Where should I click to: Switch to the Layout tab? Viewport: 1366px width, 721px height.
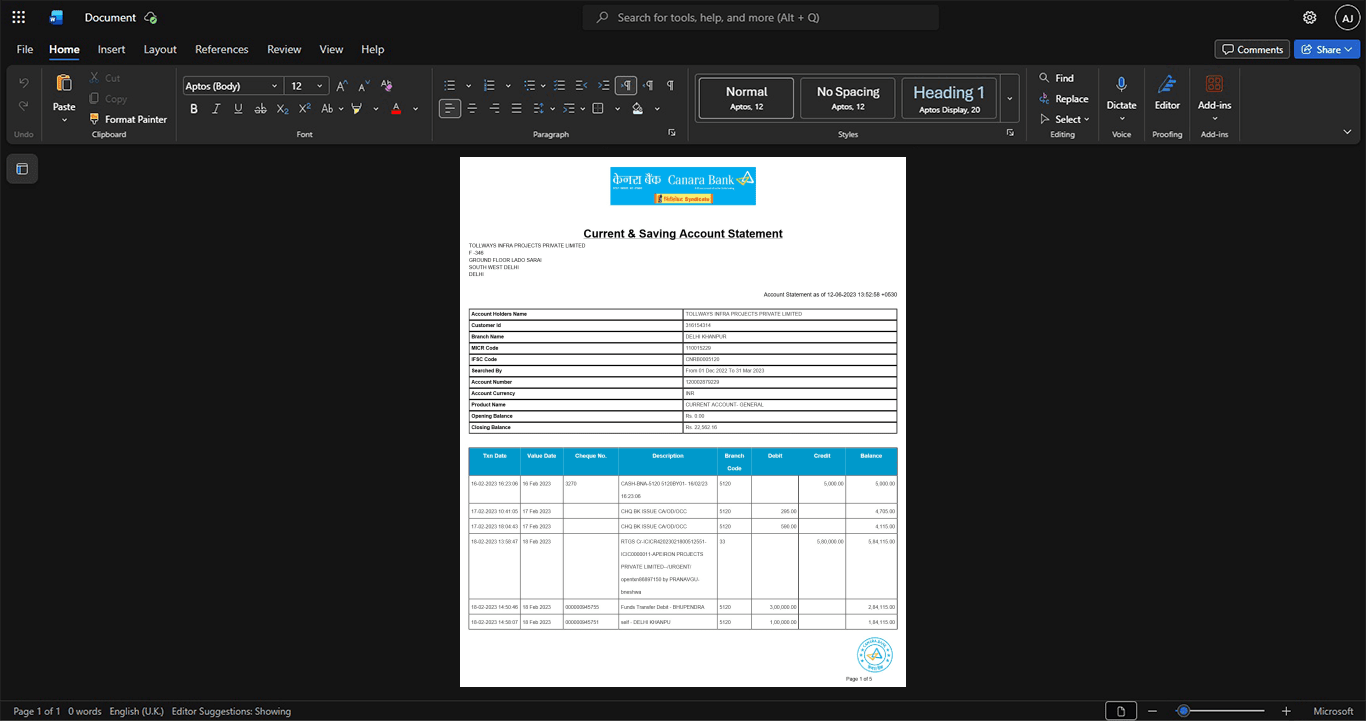point(160,49)
